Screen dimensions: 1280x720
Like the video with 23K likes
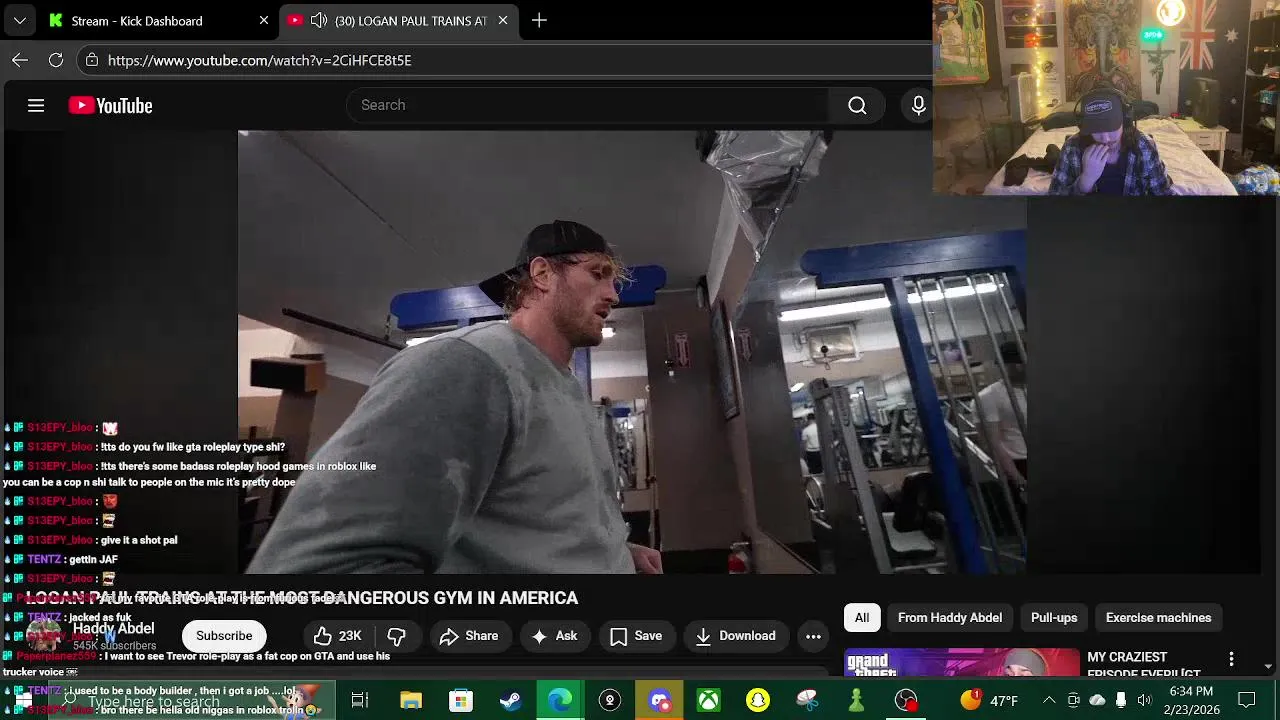tap(338, 636)
